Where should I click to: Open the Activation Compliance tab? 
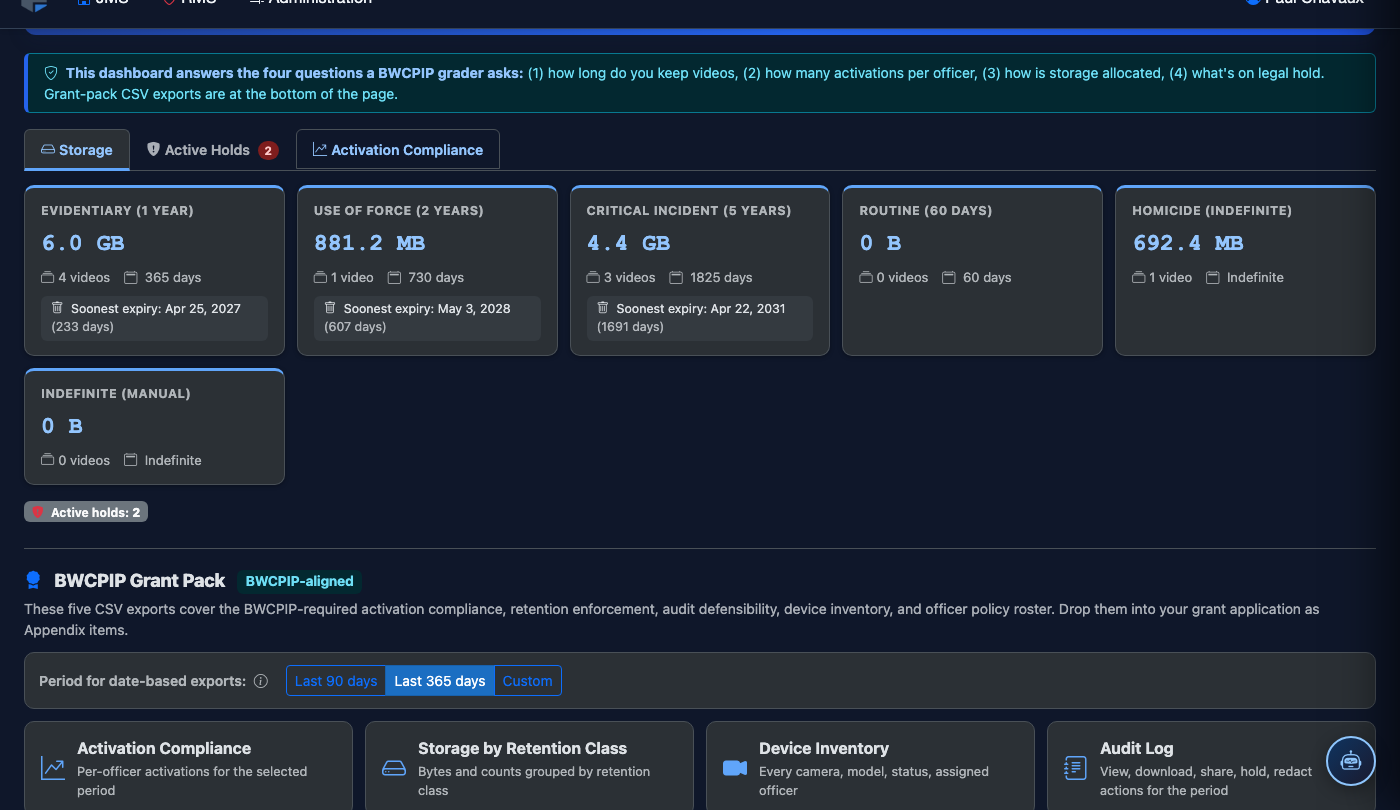click(398, 150)
